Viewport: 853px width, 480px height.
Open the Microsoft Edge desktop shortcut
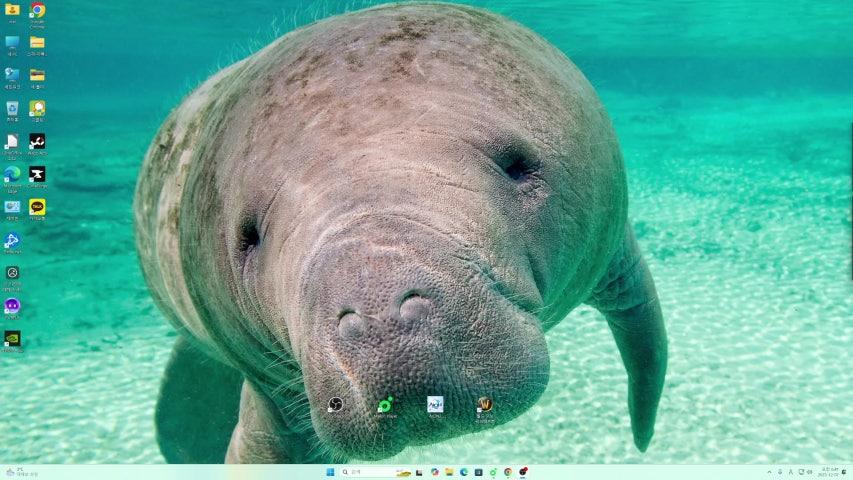click(12, 174)
